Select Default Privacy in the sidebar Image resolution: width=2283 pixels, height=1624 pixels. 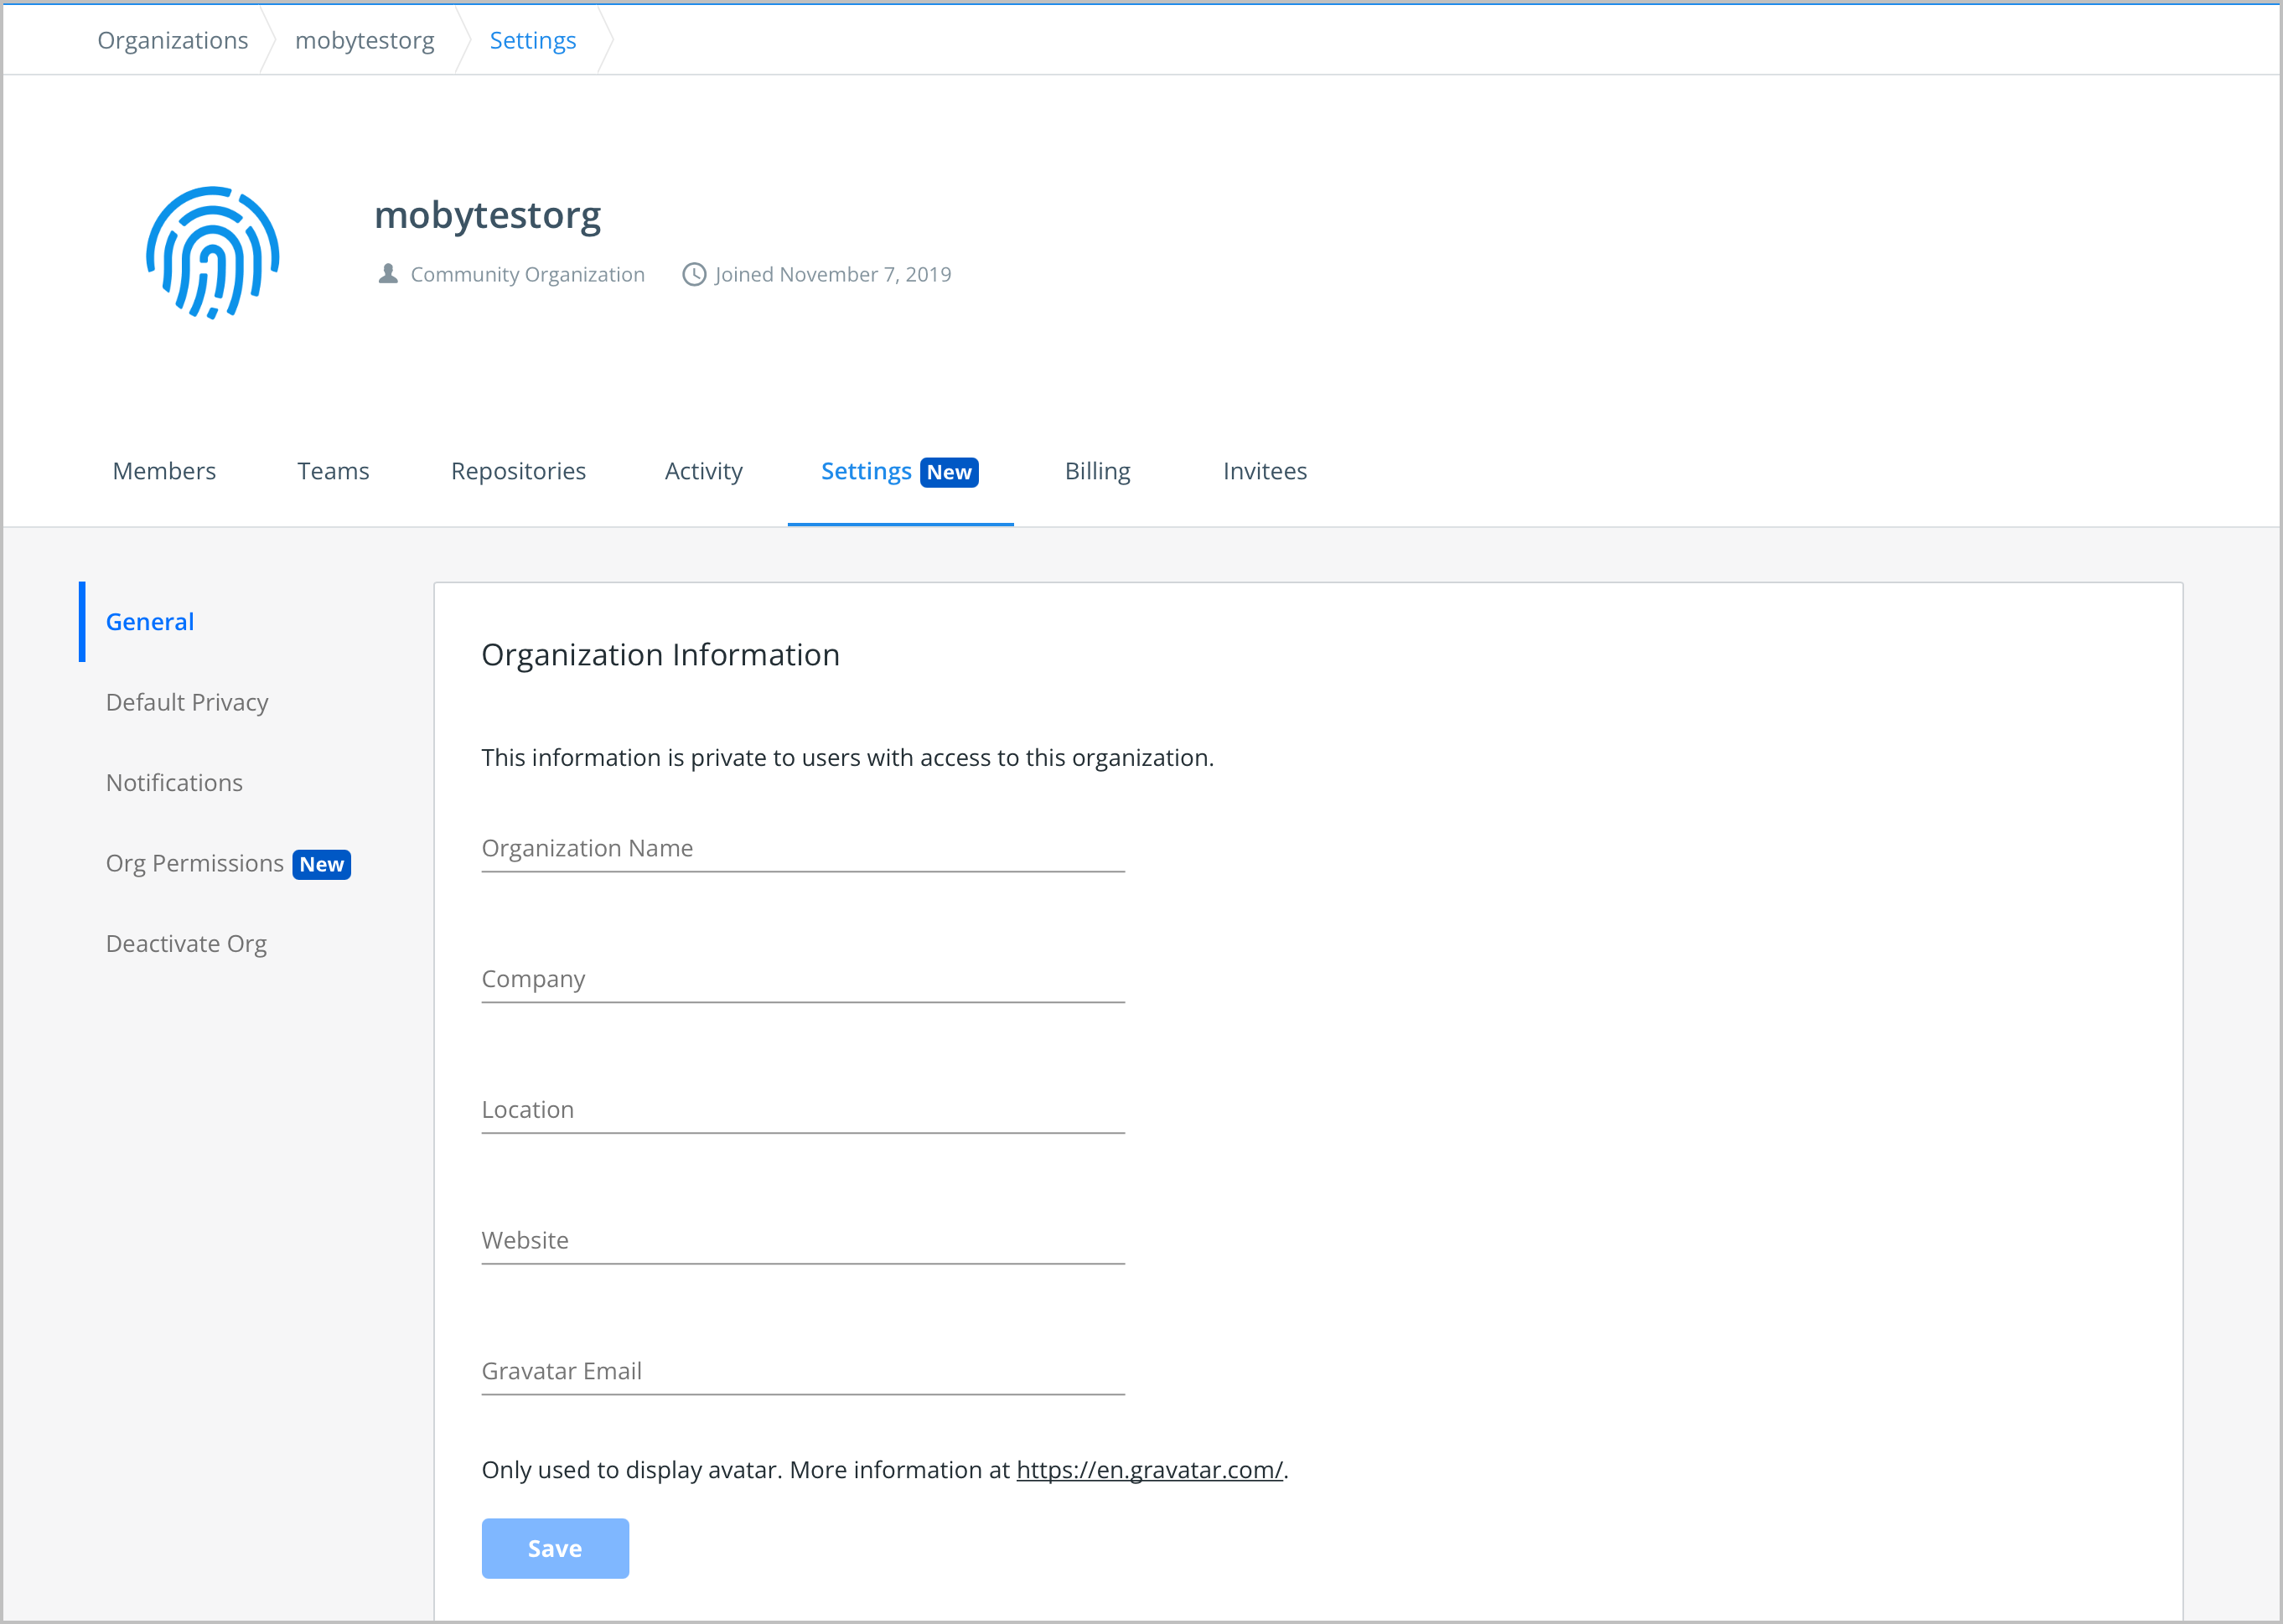[x=186, y=702]
